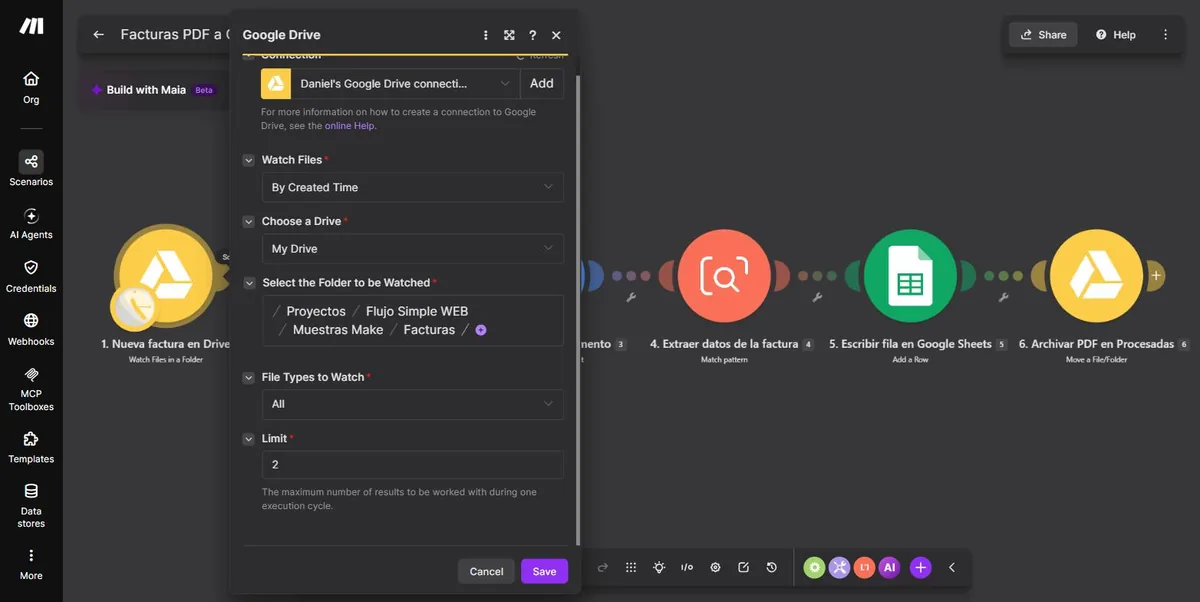The height and width of the screenshot is (602, 1200).
Task: Open the schedule clock on trigger module
Action: (x=133, y=308)
